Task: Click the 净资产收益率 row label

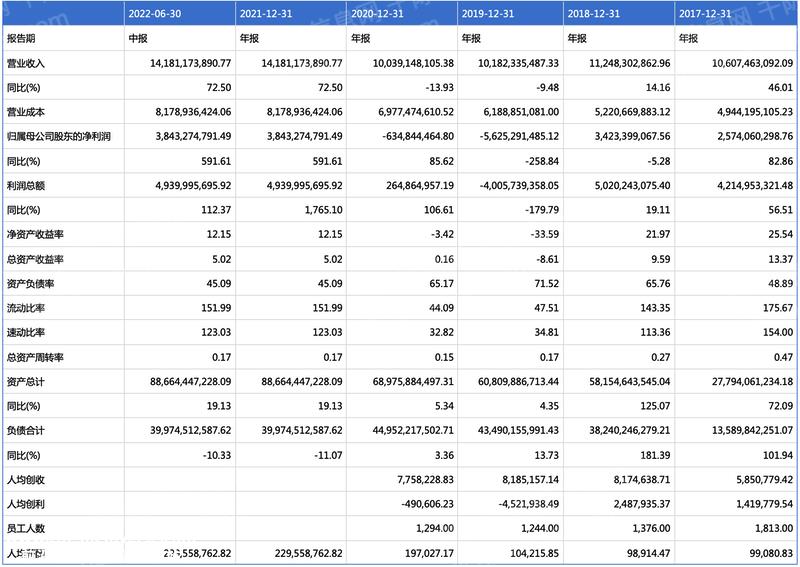Action: (x=35, y=234)
